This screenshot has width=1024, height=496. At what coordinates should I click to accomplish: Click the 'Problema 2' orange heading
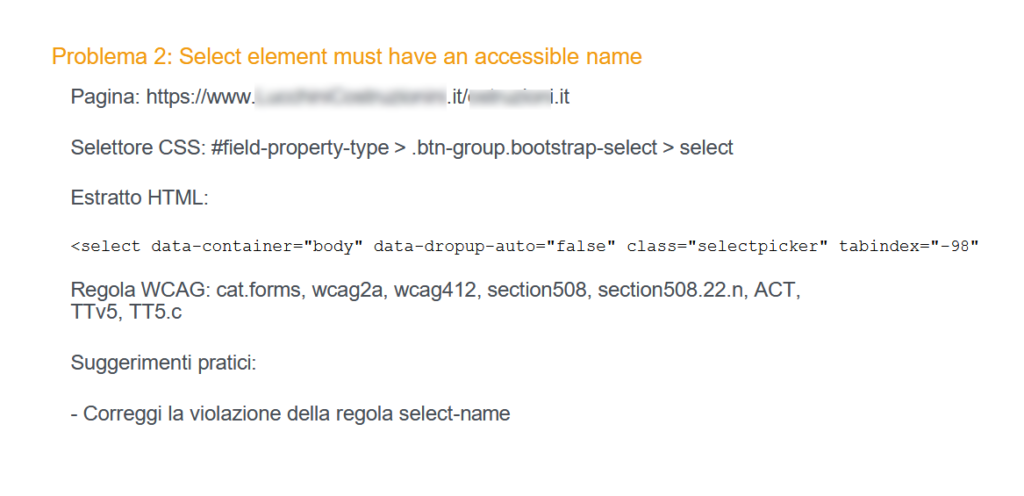[346, 57]
